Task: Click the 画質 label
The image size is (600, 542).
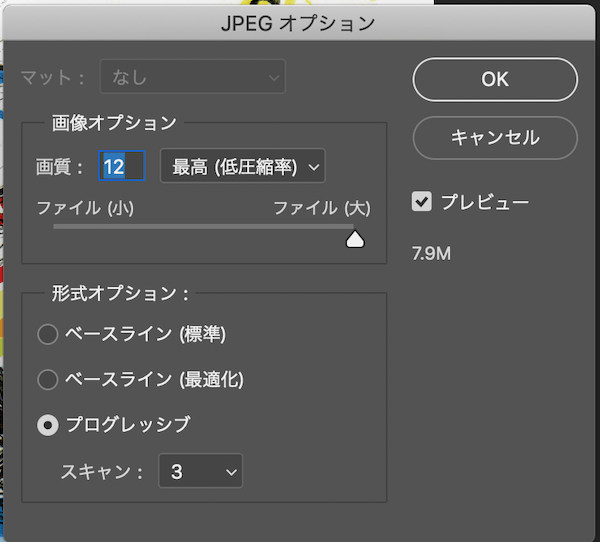Action: tap(59, 167)
